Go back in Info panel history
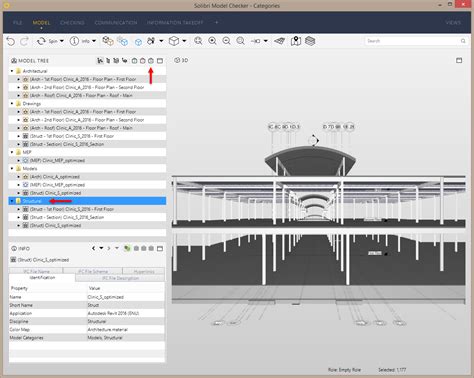474x378 pixels. [x=94, y=248]
